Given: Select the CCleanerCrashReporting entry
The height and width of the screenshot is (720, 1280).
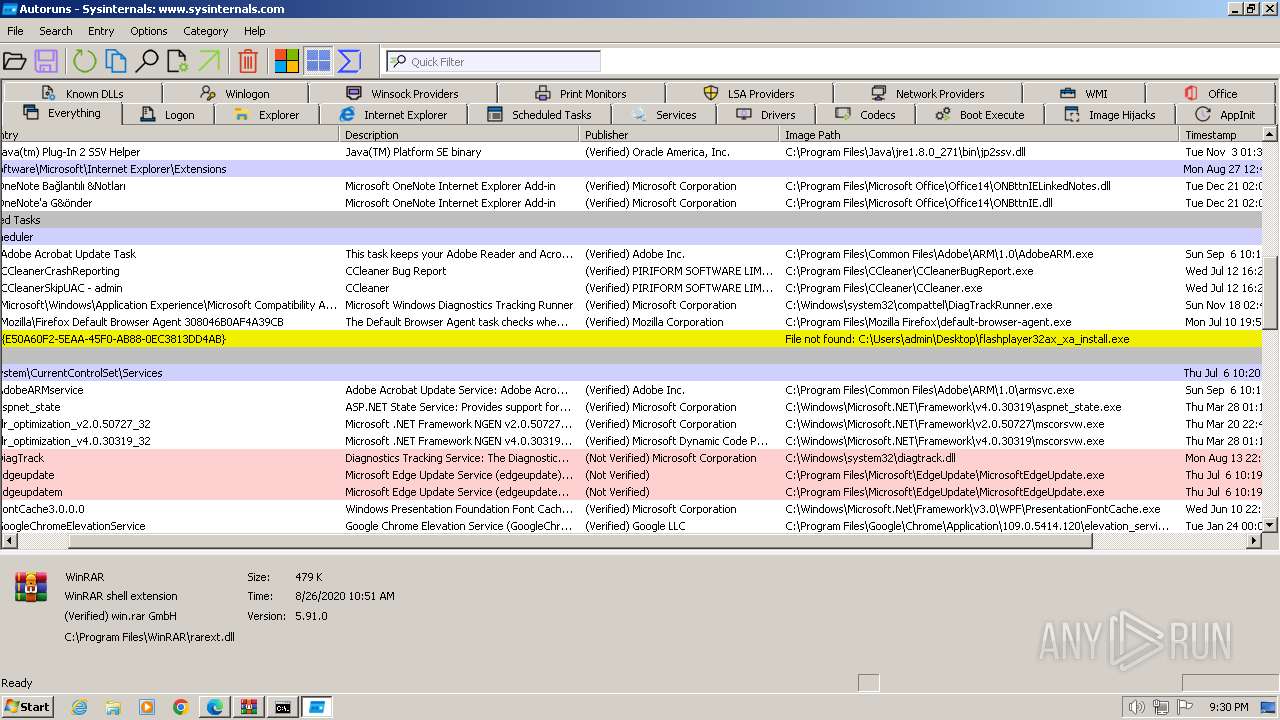Looking at the screenshot, I should (x=631, y=271).
